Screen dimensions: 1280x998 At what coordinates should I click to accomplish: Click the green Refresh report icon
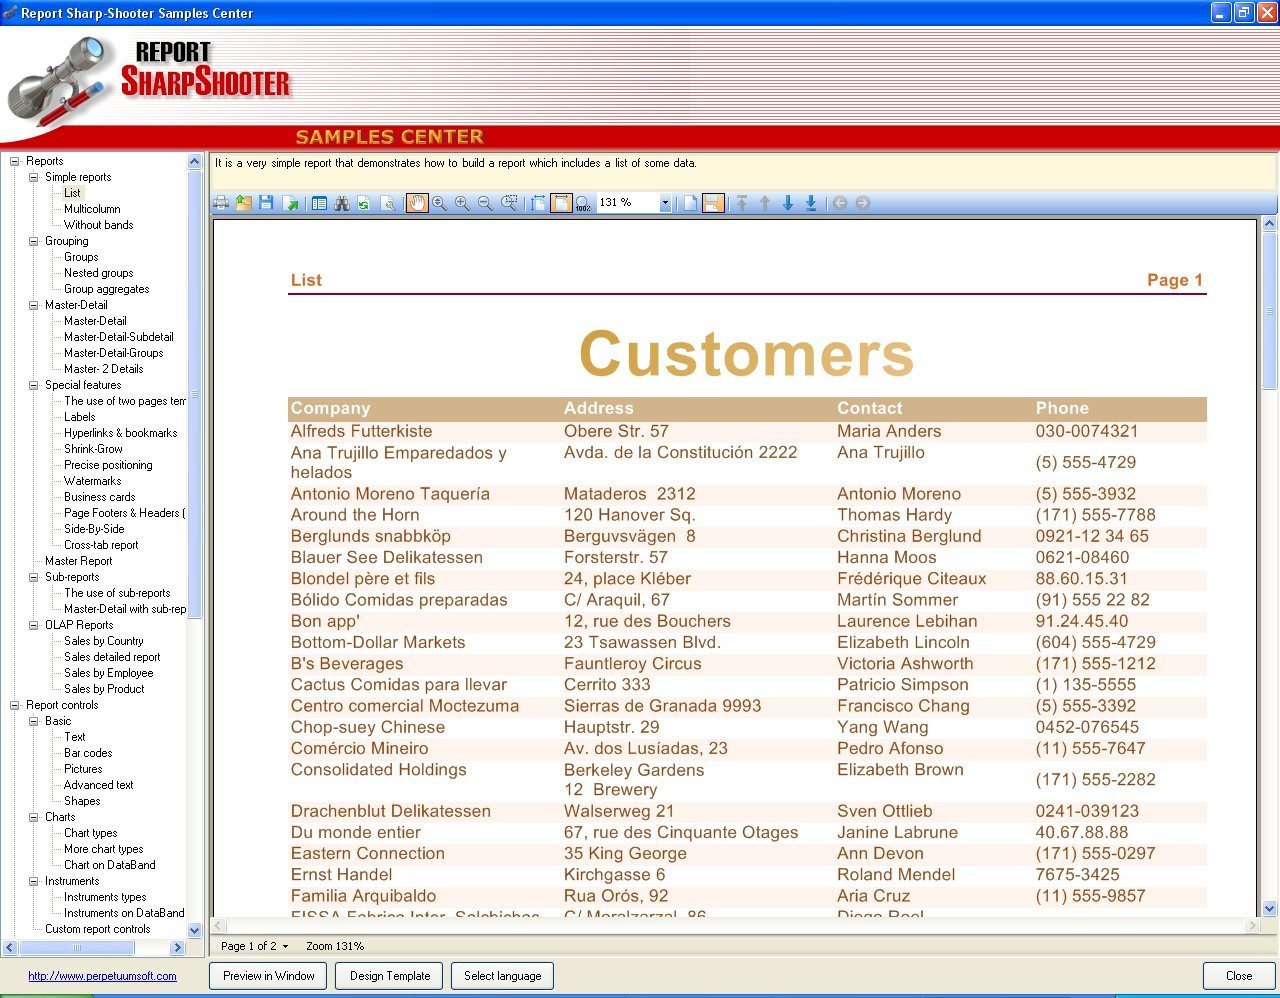click(364, 203)
